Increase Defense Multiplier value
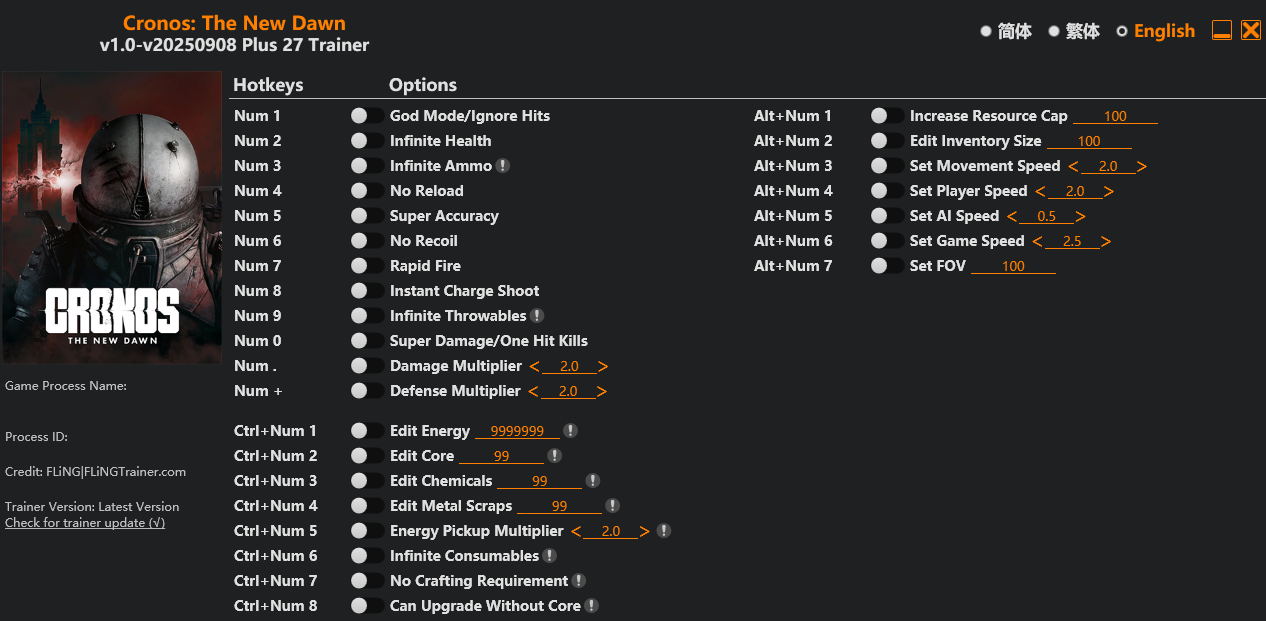This screenshot has height=621, width=1266. click(601, 392)
